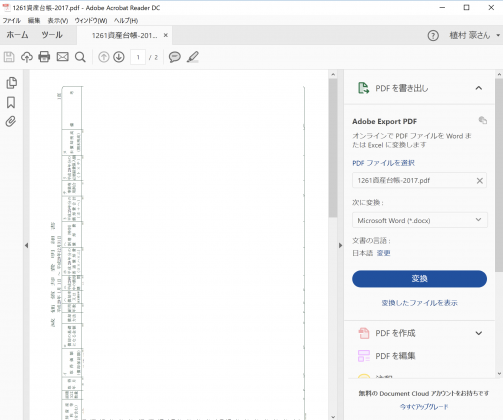This screenshot has width=503, height=420.
Task: Open page thumbnails sidebar panel
Action: point(11,83)
